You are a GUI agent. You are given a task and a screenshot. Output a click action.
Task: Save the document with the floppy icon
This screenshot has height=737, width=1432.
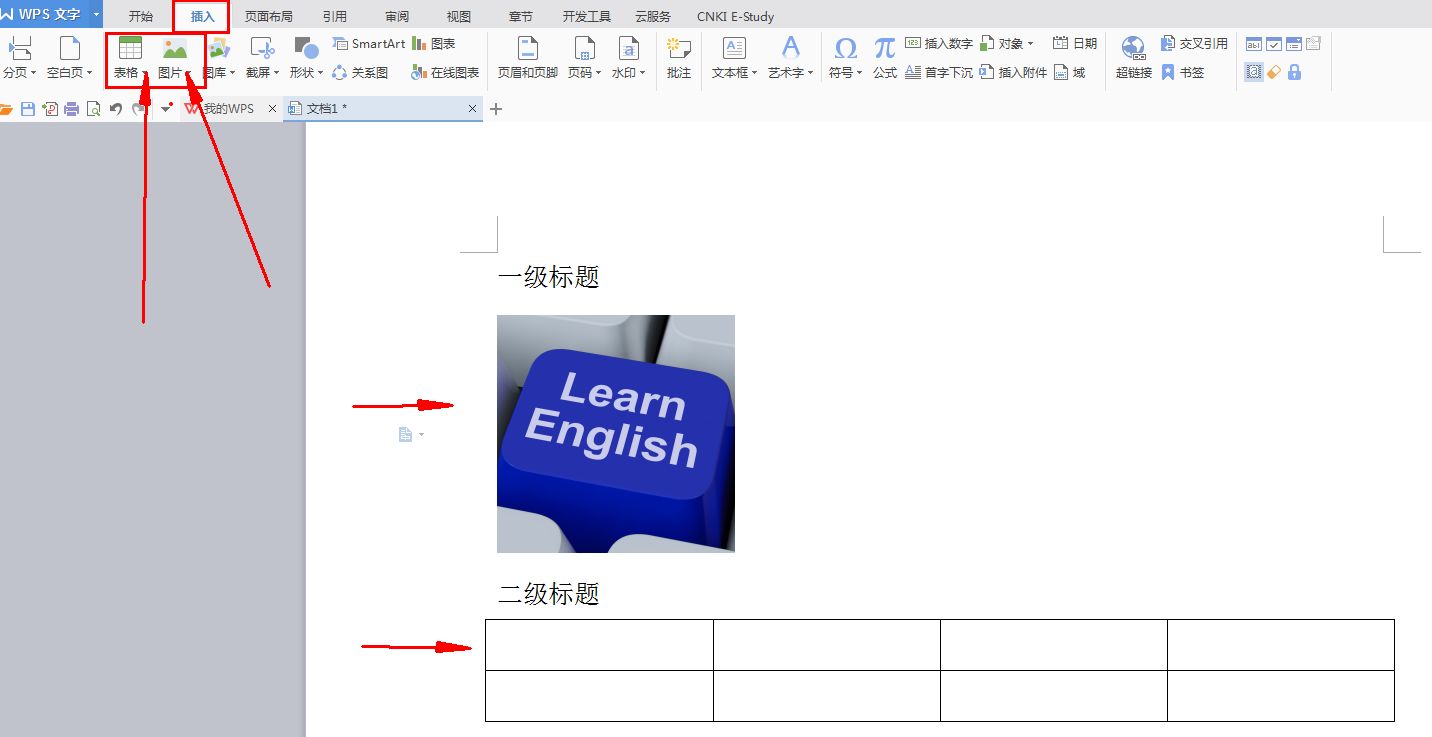pos(28,109)
